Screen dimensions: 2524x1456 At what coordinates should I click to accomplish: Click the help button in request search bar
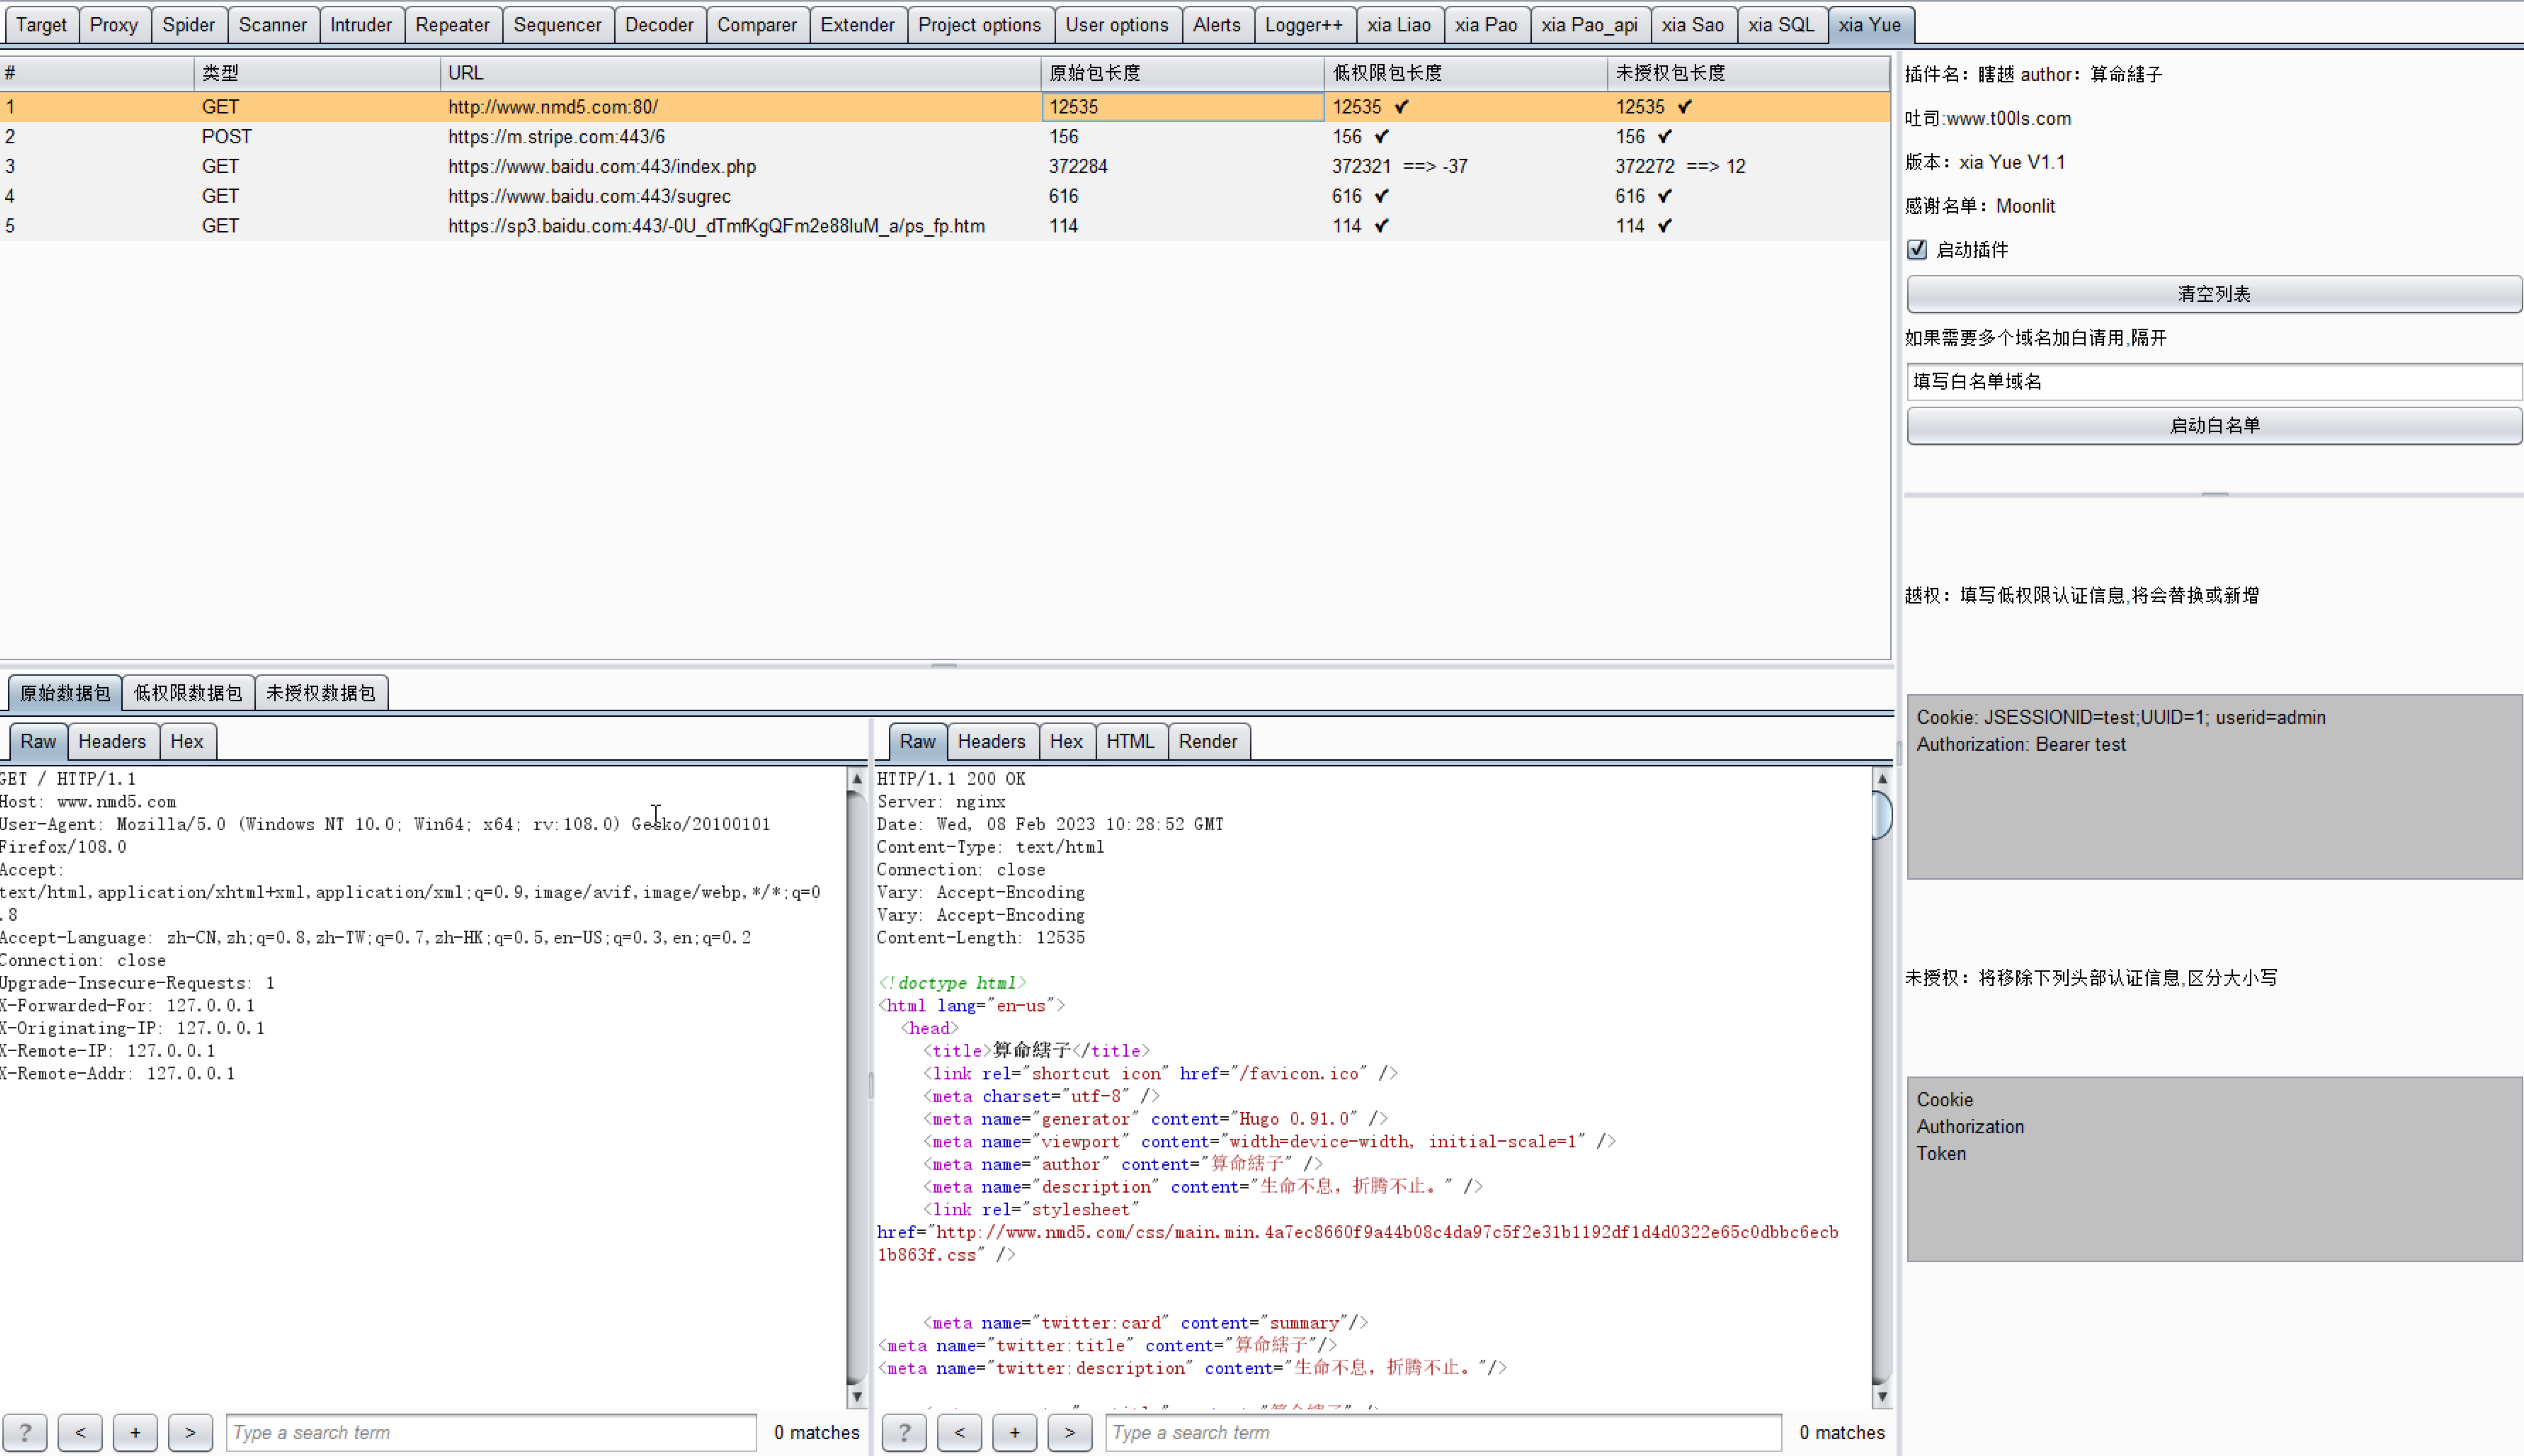(x=25, y=1432)
